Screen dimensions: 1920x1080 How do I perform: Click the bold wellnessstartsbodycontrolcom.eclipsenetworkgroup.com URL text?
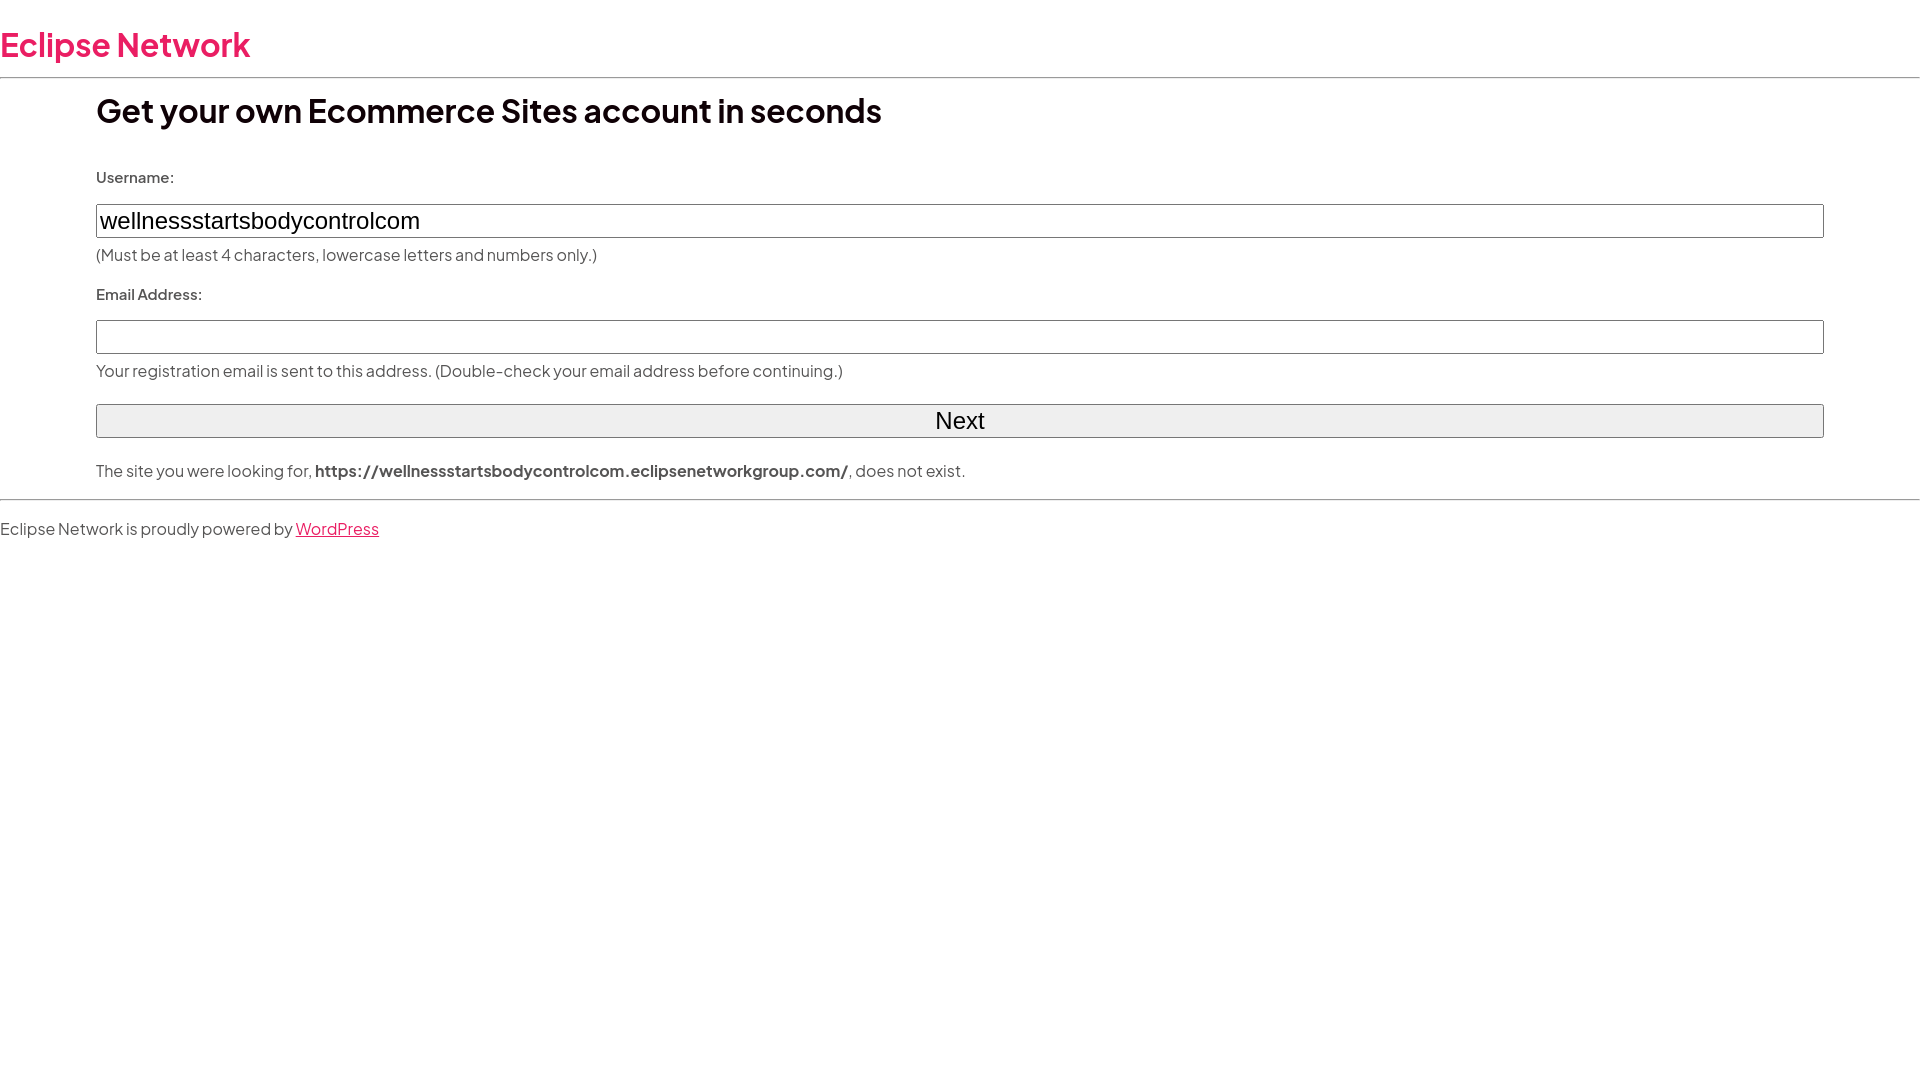[581, 471]
